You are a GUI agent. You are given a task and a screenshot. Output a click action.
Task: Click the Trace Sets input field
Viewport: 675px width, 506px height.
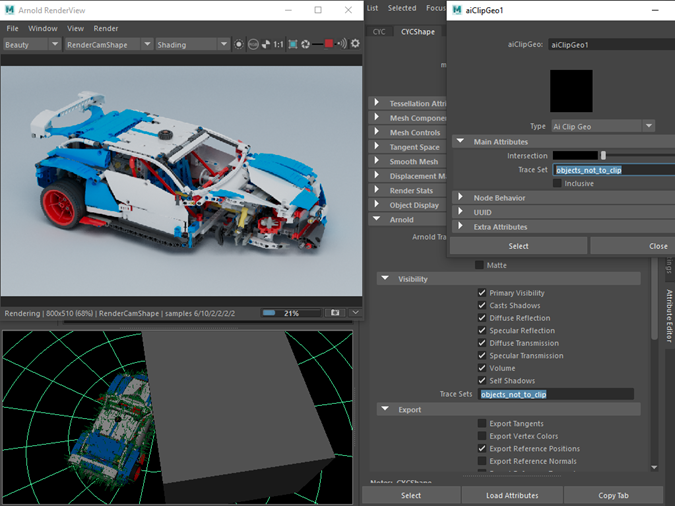[x=556, y=394]
